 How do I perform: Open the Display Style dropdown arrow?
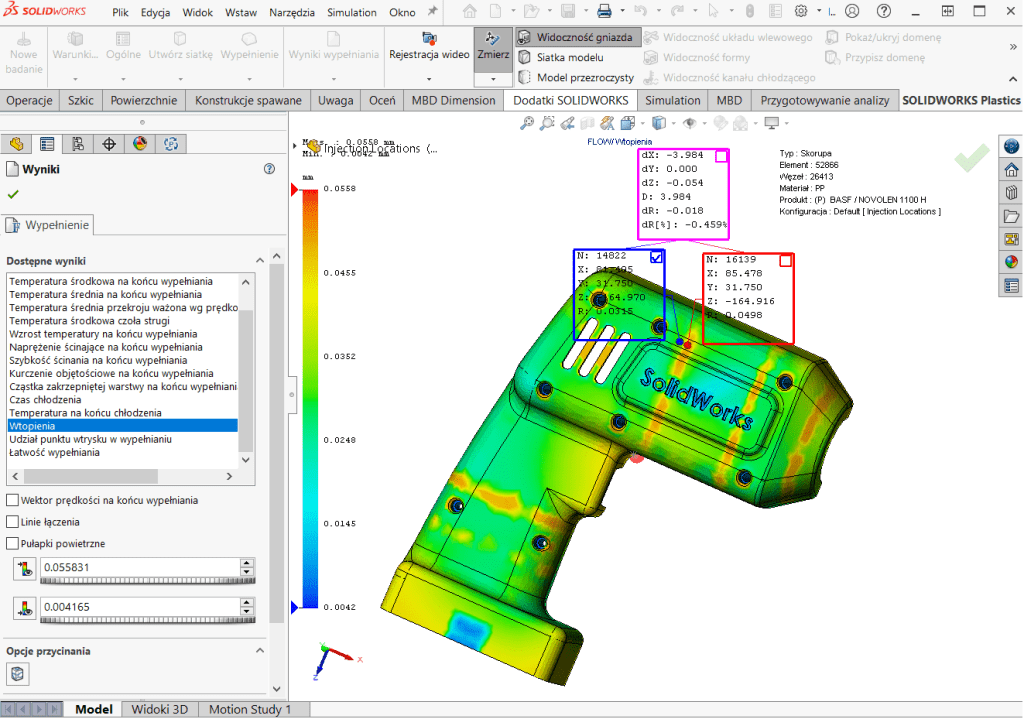(x=673, y=123)
